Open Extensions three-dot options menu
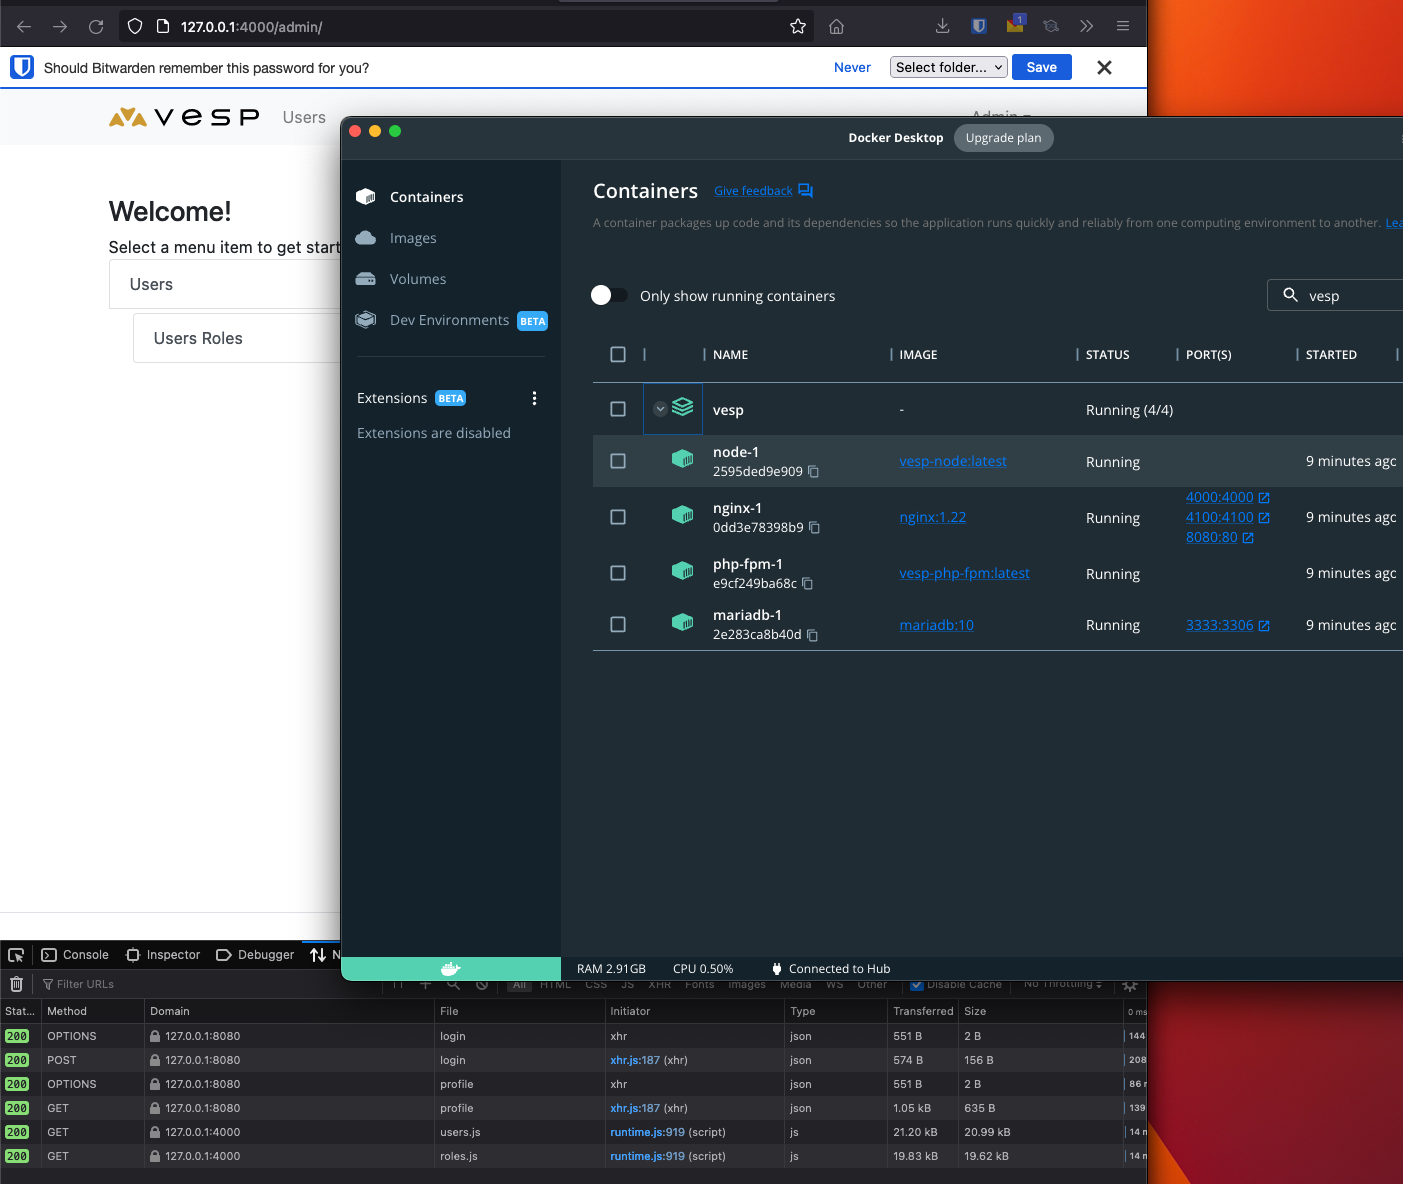The height and width of the screenshot is (1184, 1403). click(x=534, y=398)
